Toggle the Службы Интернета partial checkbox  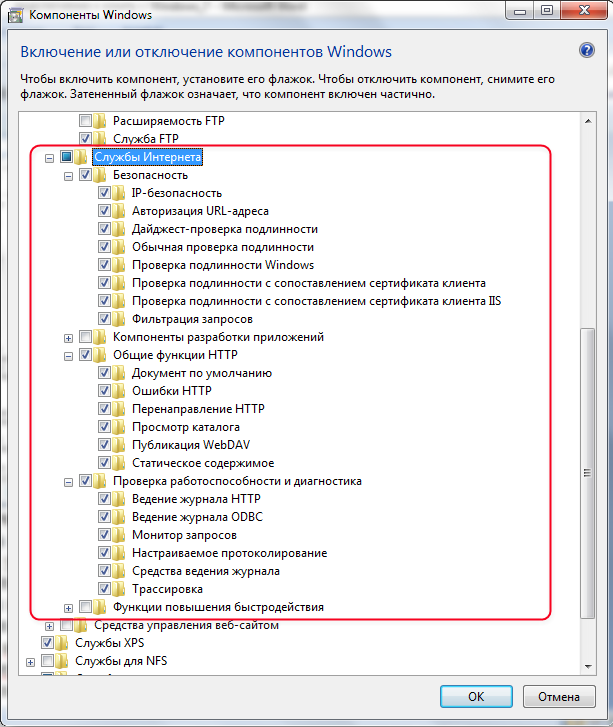click(66, 156)
